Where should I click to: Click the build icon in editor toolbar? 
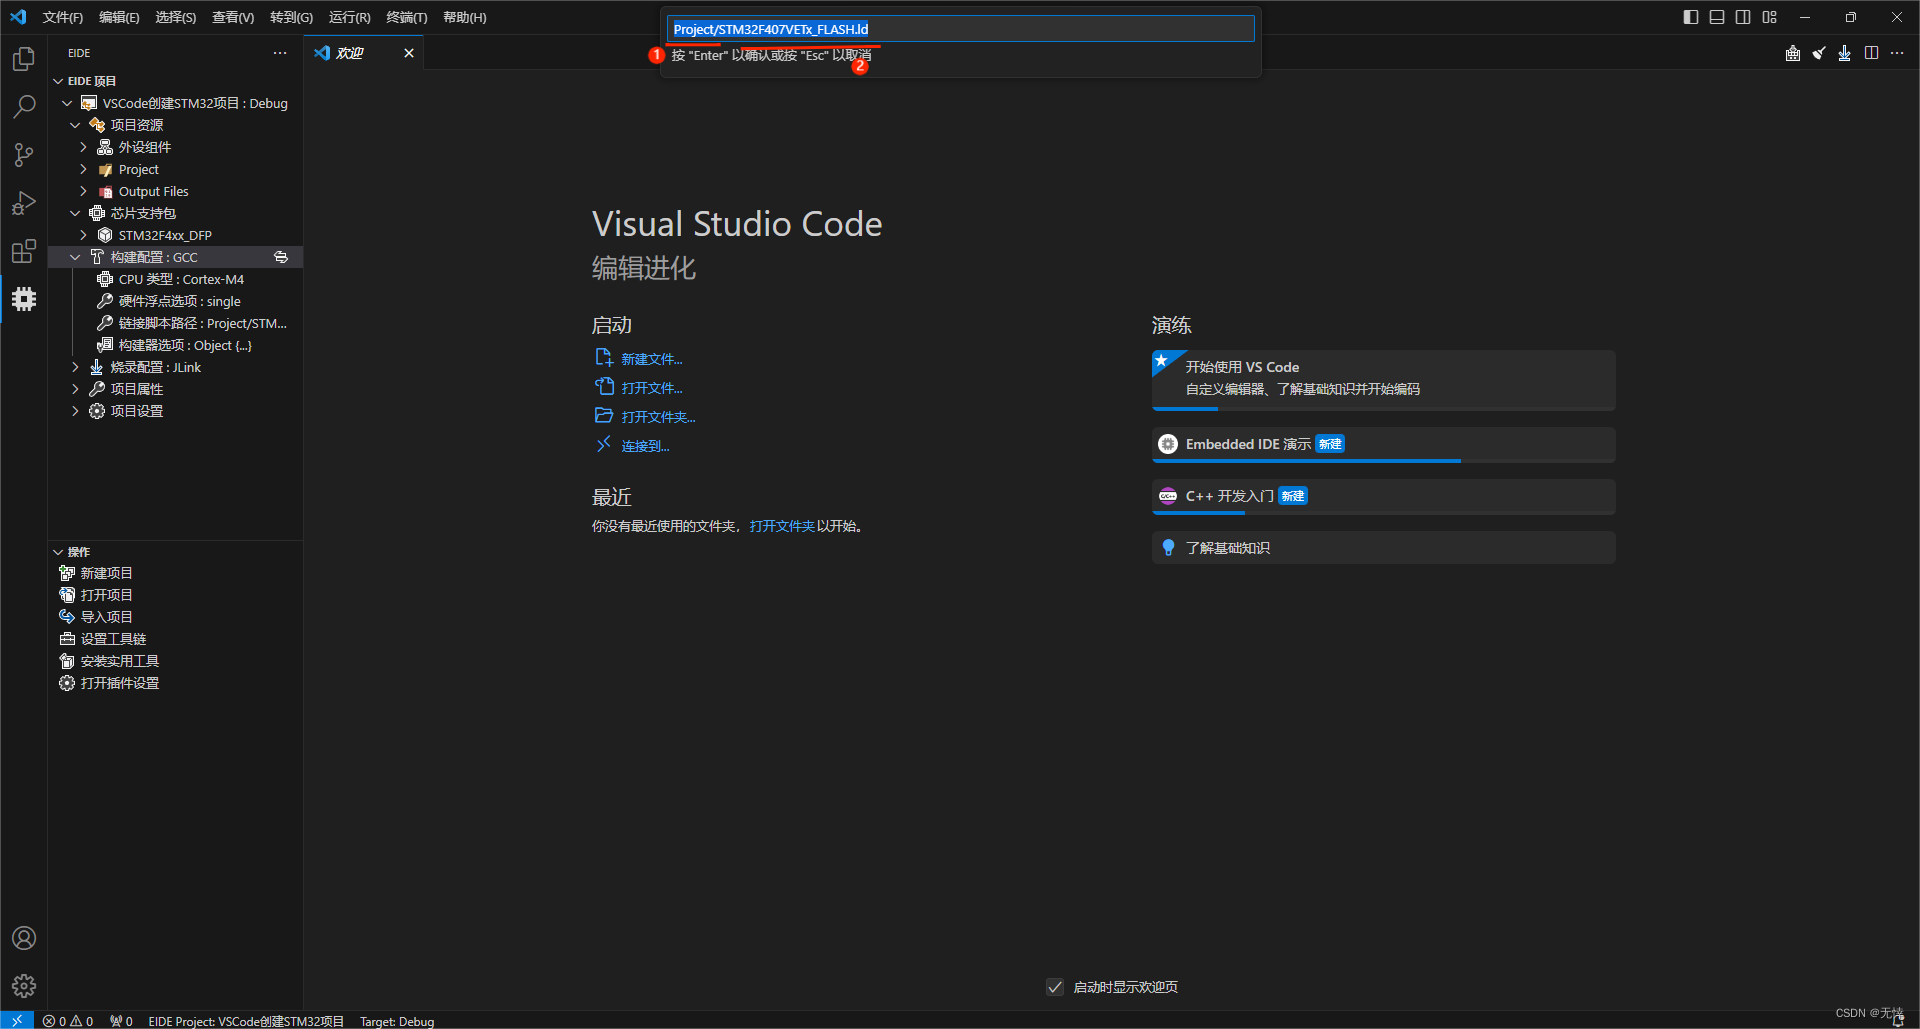click(1793, 53)
